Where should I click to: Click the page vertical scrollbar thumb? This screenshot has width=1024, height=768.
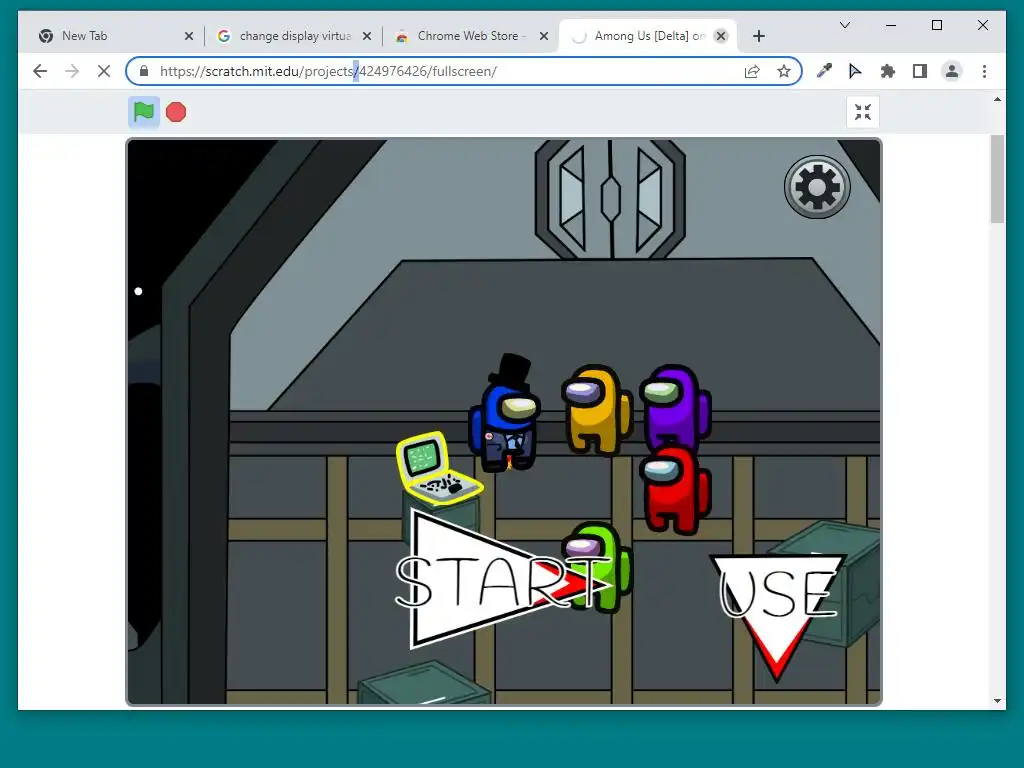point(997,180)
